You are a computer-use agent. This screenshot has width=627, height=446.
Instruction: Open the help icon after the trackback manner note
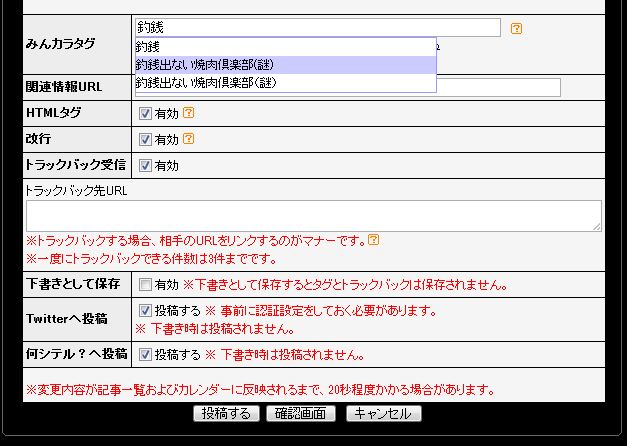[373, 240]
